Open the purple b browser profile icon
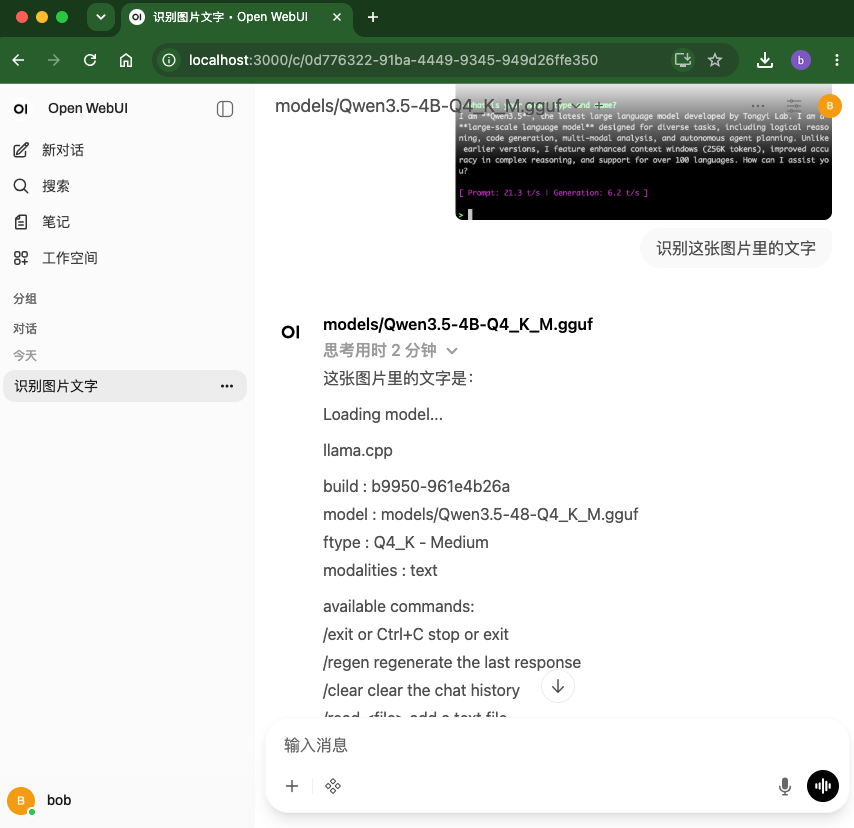This screenshot has width=854, height=828. pyautogui.click(x=801, y=60)
